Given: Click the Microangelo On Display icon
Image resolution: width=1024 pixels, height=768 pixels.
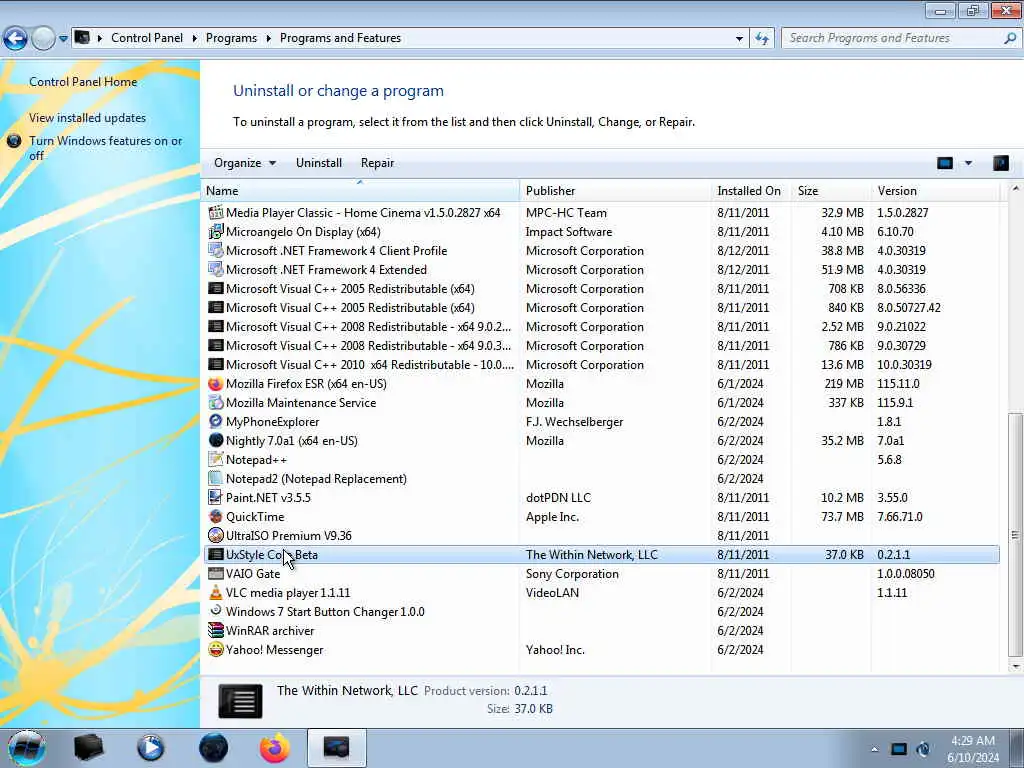Looking at the screenshot, I should pyautogui.click(x=216, y=232).
